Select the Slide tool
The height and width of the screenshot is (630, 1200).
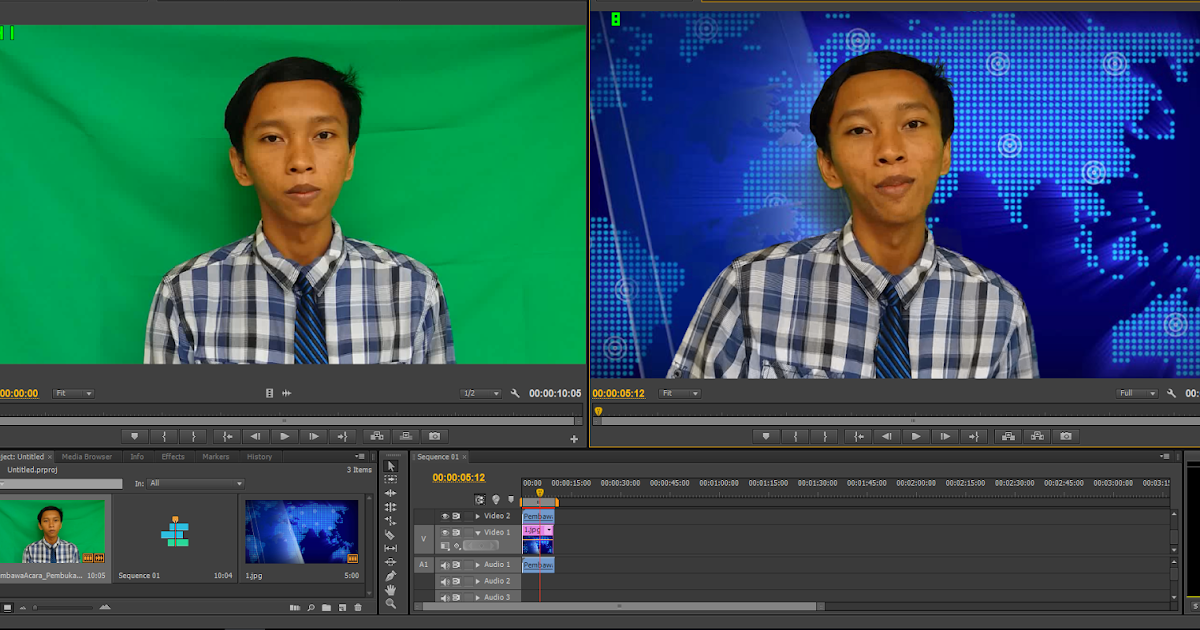(x=391, y=562)
